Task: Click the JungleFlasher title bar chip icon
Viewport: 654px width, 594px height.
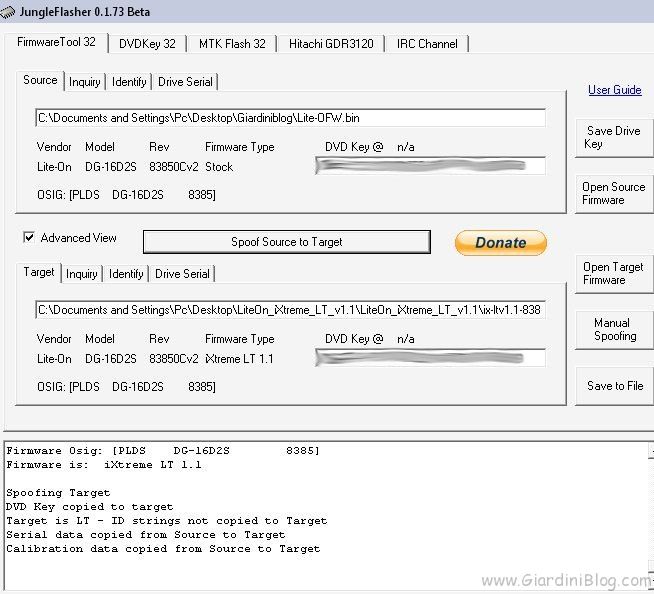Action: click(8, 12)
